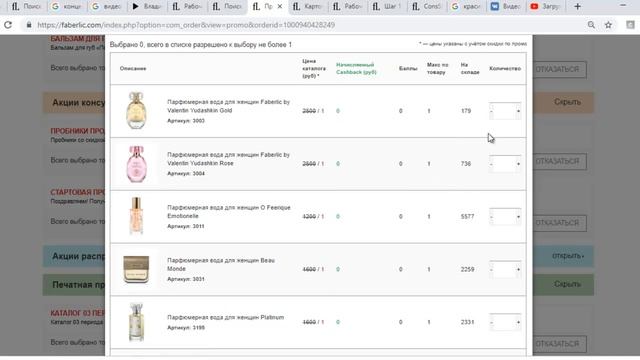The width and height of the screenshot is (640, 360).
Task: Open the zoom magnifier icon in address bar
Action: coord(591,25)
